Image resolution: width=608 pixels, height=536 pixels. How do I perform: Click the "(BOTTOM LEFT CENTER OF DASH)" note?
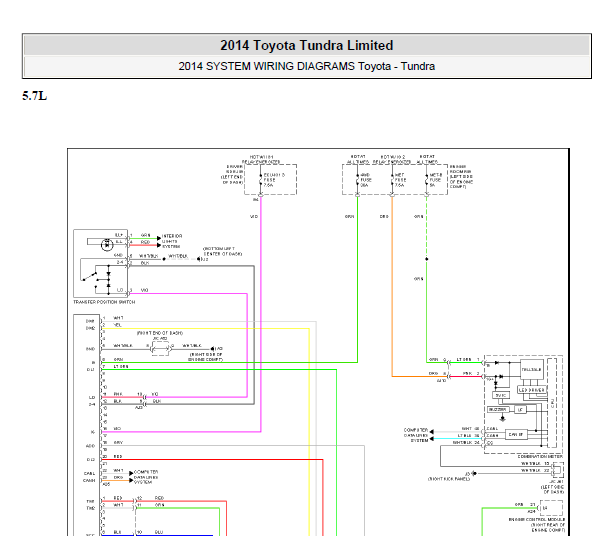(x=222, y=251)
